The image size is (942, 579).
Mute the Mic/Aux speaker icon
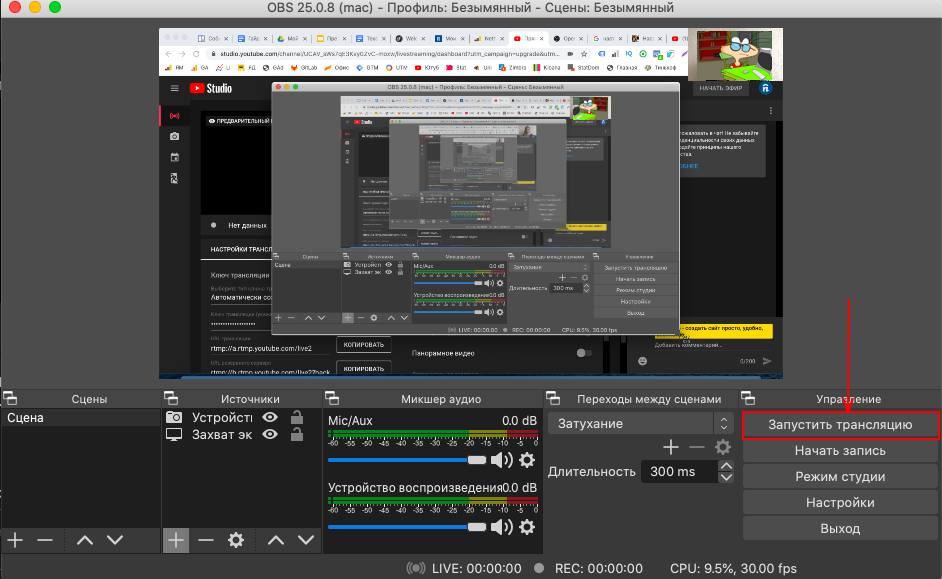point(502,460)
